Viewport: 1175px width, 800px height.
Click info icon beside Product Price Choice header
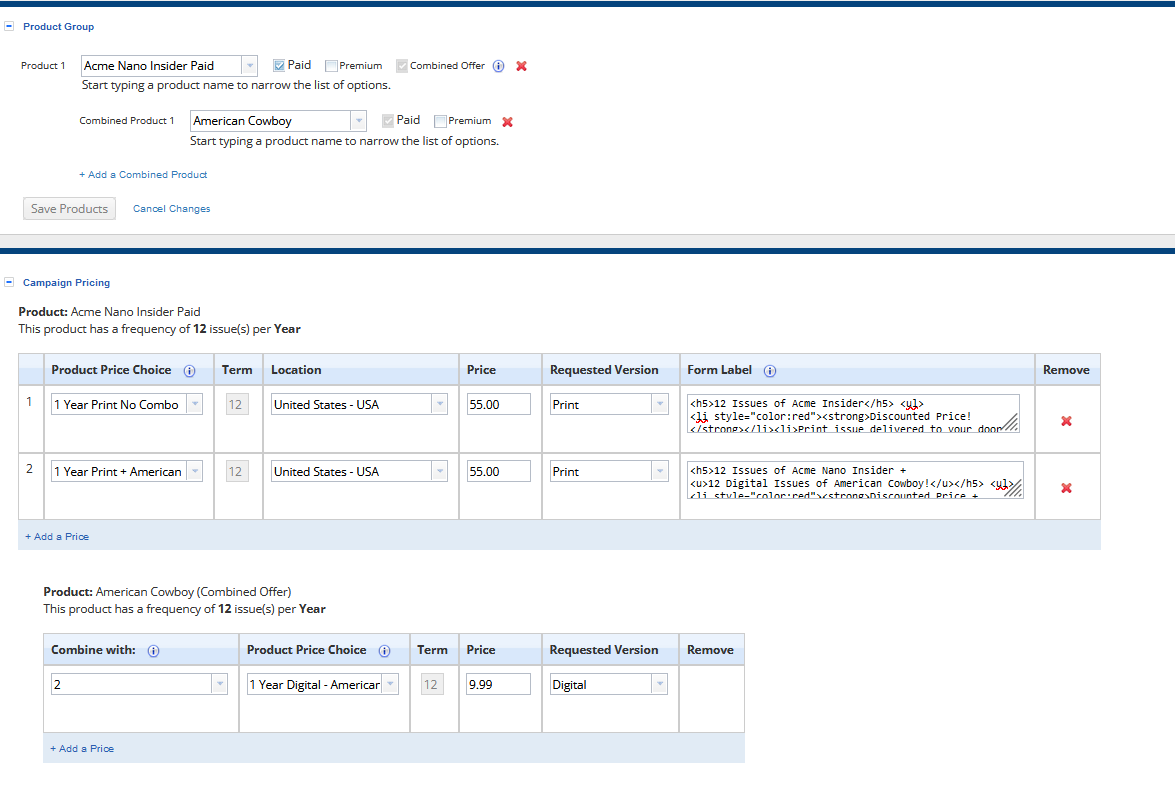click(x=189, y=371)
